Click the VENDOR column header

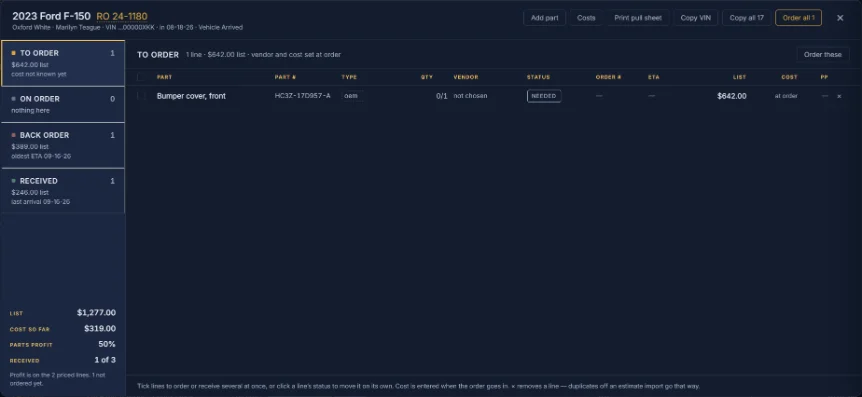point(466,77)
